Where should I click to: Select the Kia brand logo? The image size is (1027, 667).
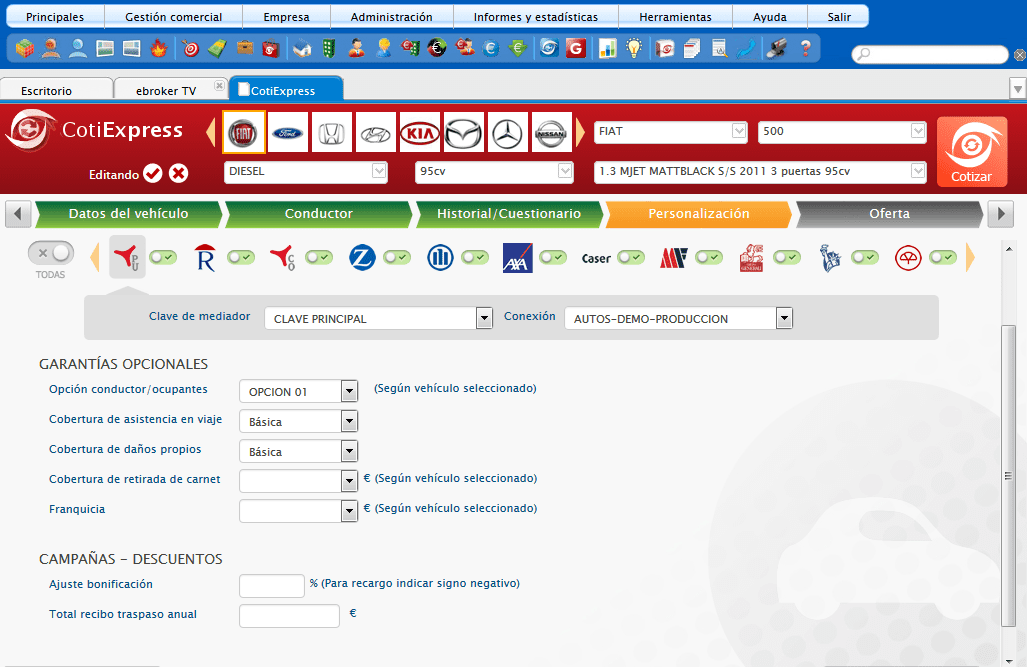coord(419,132)
